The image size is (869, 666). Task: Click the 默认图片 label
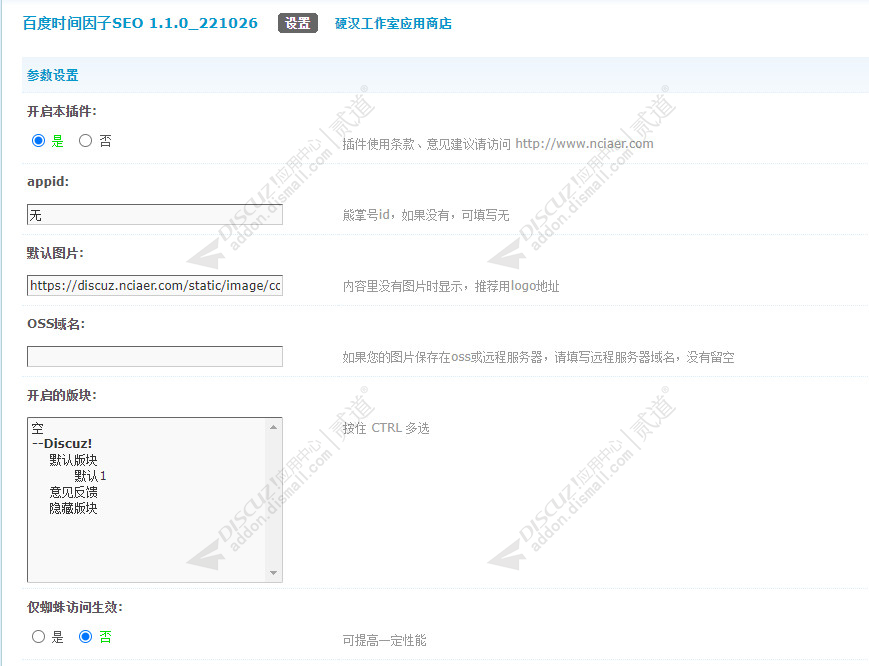pos(55,253)
